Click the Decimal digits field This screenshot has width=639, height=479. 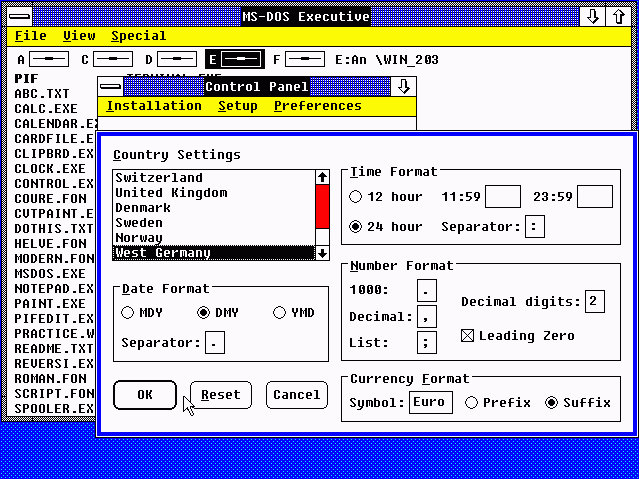point(595,302)
